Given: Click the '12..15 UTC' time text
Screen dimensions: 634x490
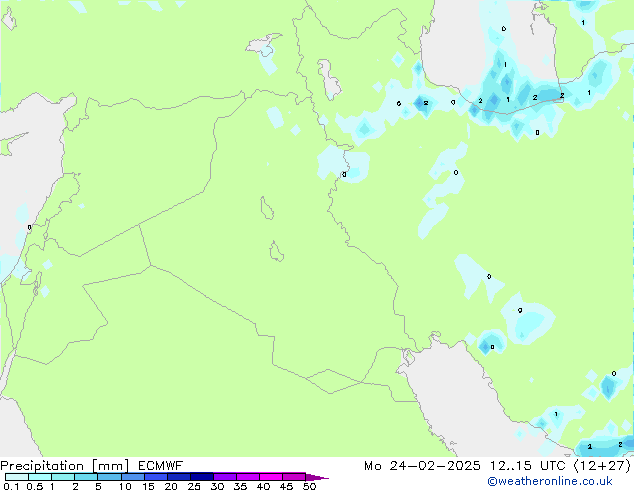Looking at the screenshot, I should pos(527,466).
